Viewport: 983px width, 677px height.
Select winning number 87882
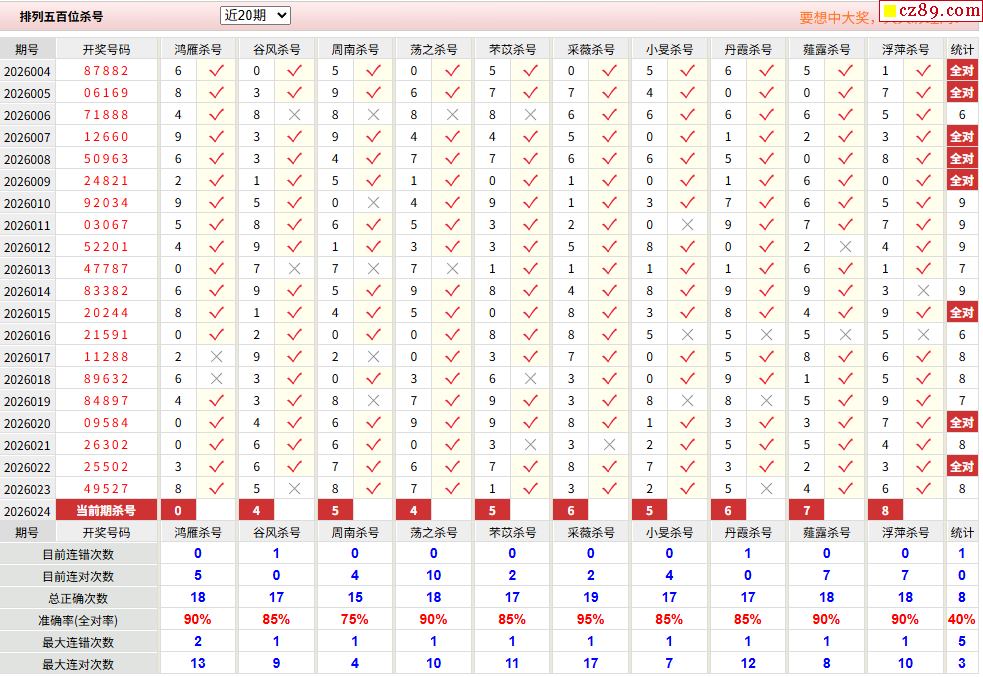[x=107, y=71]
